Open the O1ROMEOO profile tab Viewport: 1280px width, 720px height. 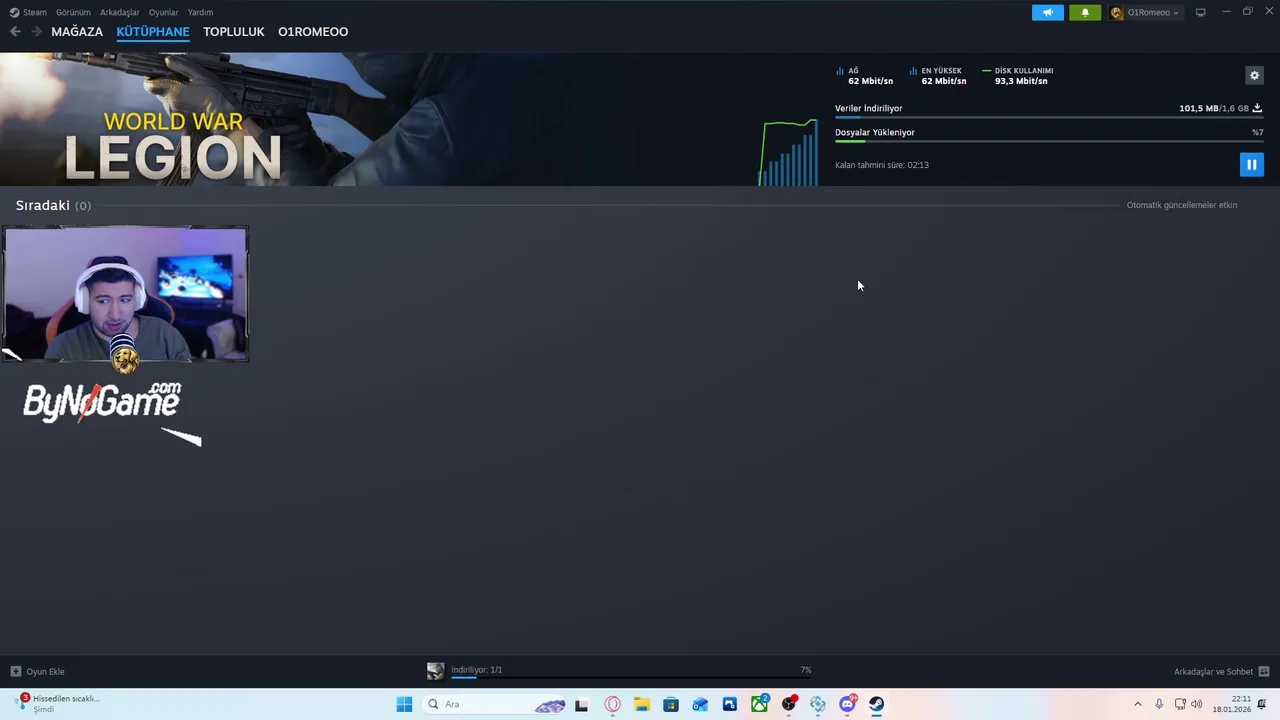pyautogui.click(x=313, y=32)
